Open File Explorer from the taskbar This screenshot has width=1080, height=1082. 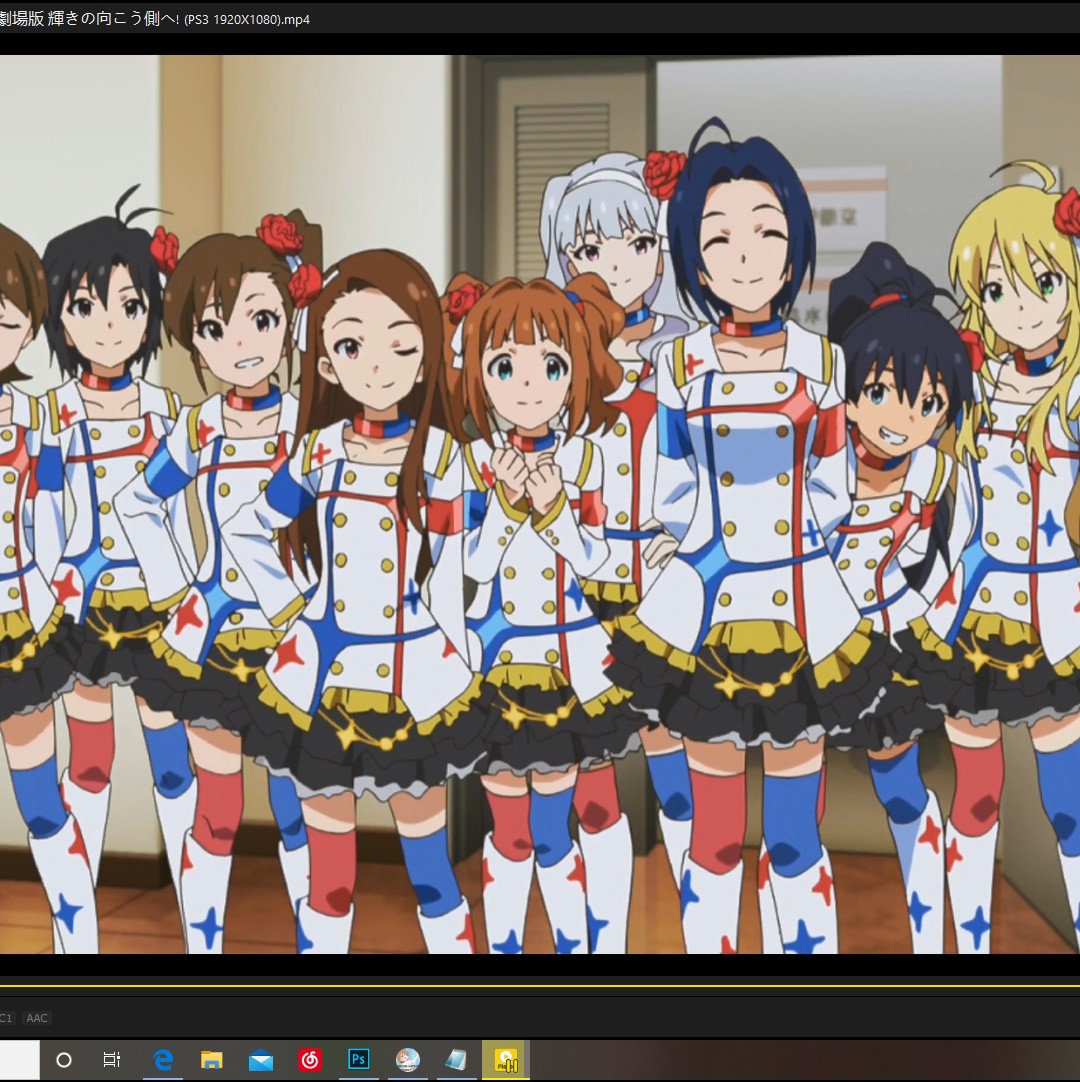[x=211, y=1060]
